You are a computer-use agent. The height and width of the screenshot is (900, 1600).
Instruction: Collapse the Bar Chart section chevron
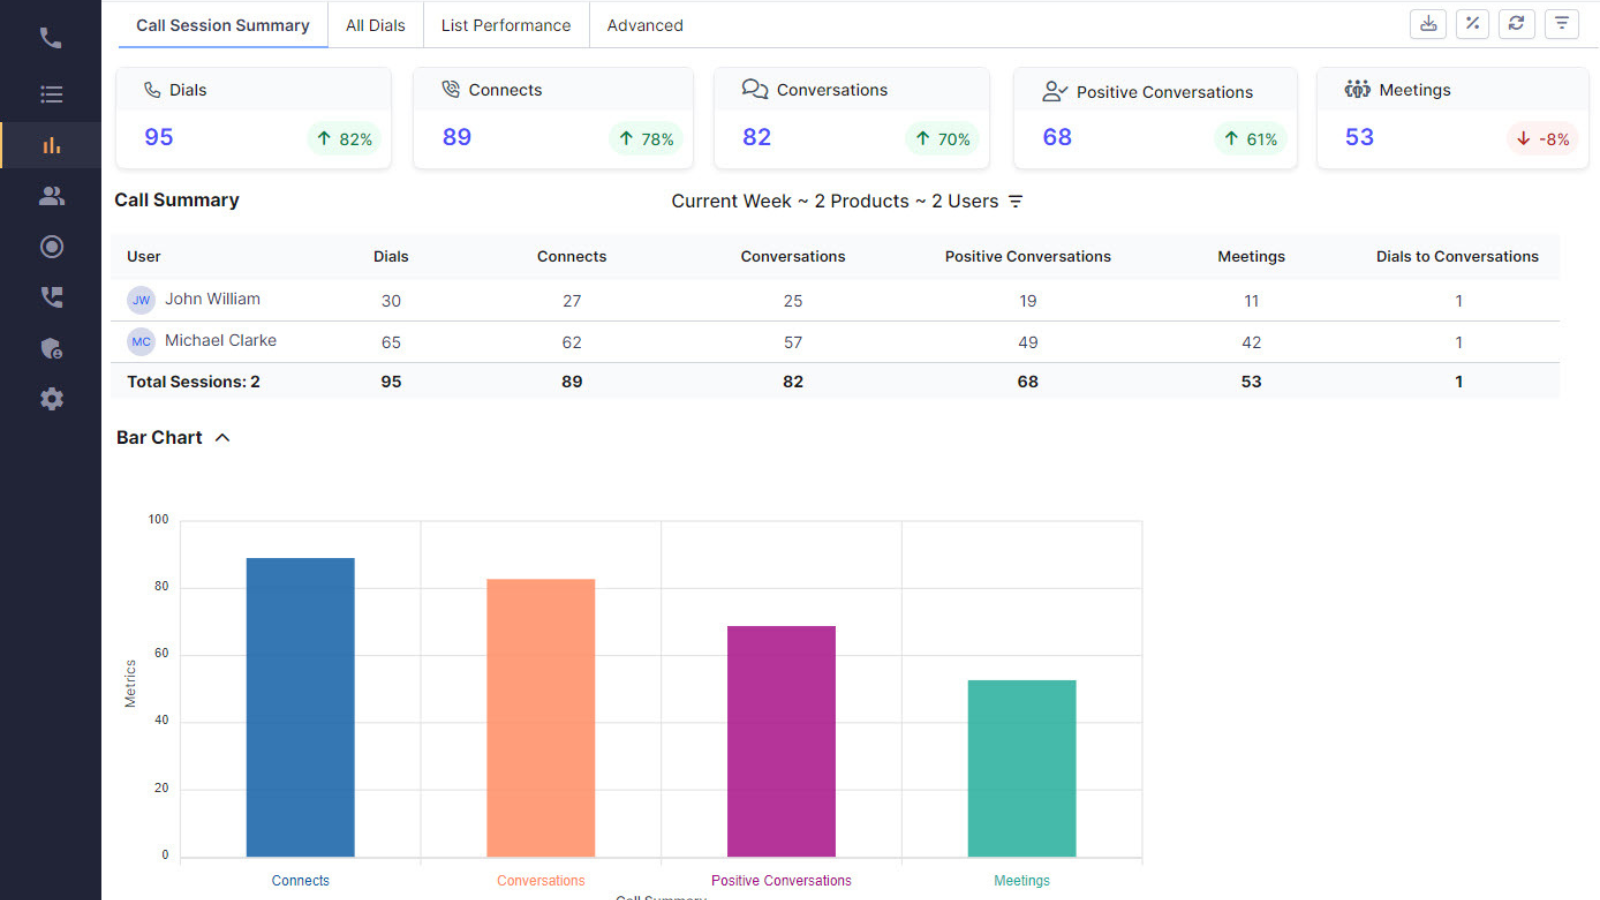pos(222,438)
